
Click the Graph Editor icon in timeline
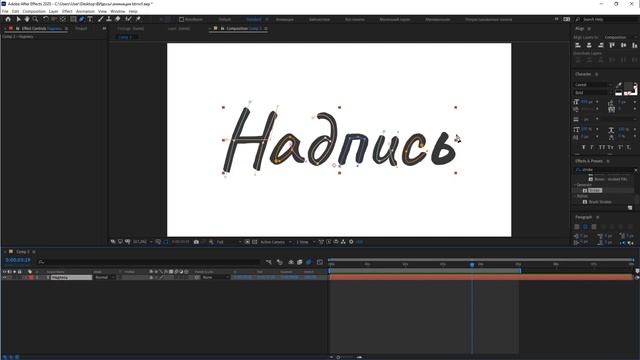(320, 262)
